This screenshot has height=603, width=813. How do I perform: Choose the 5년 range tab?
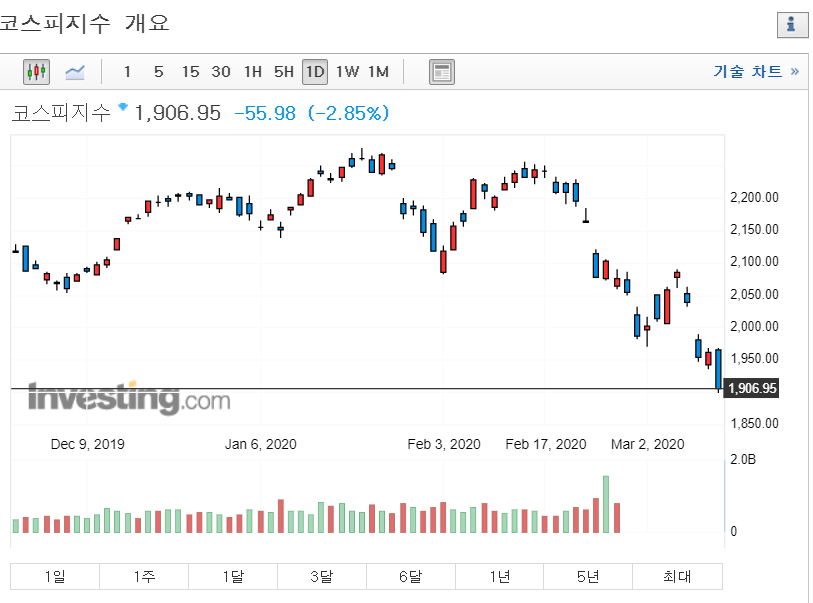point(588,576)
